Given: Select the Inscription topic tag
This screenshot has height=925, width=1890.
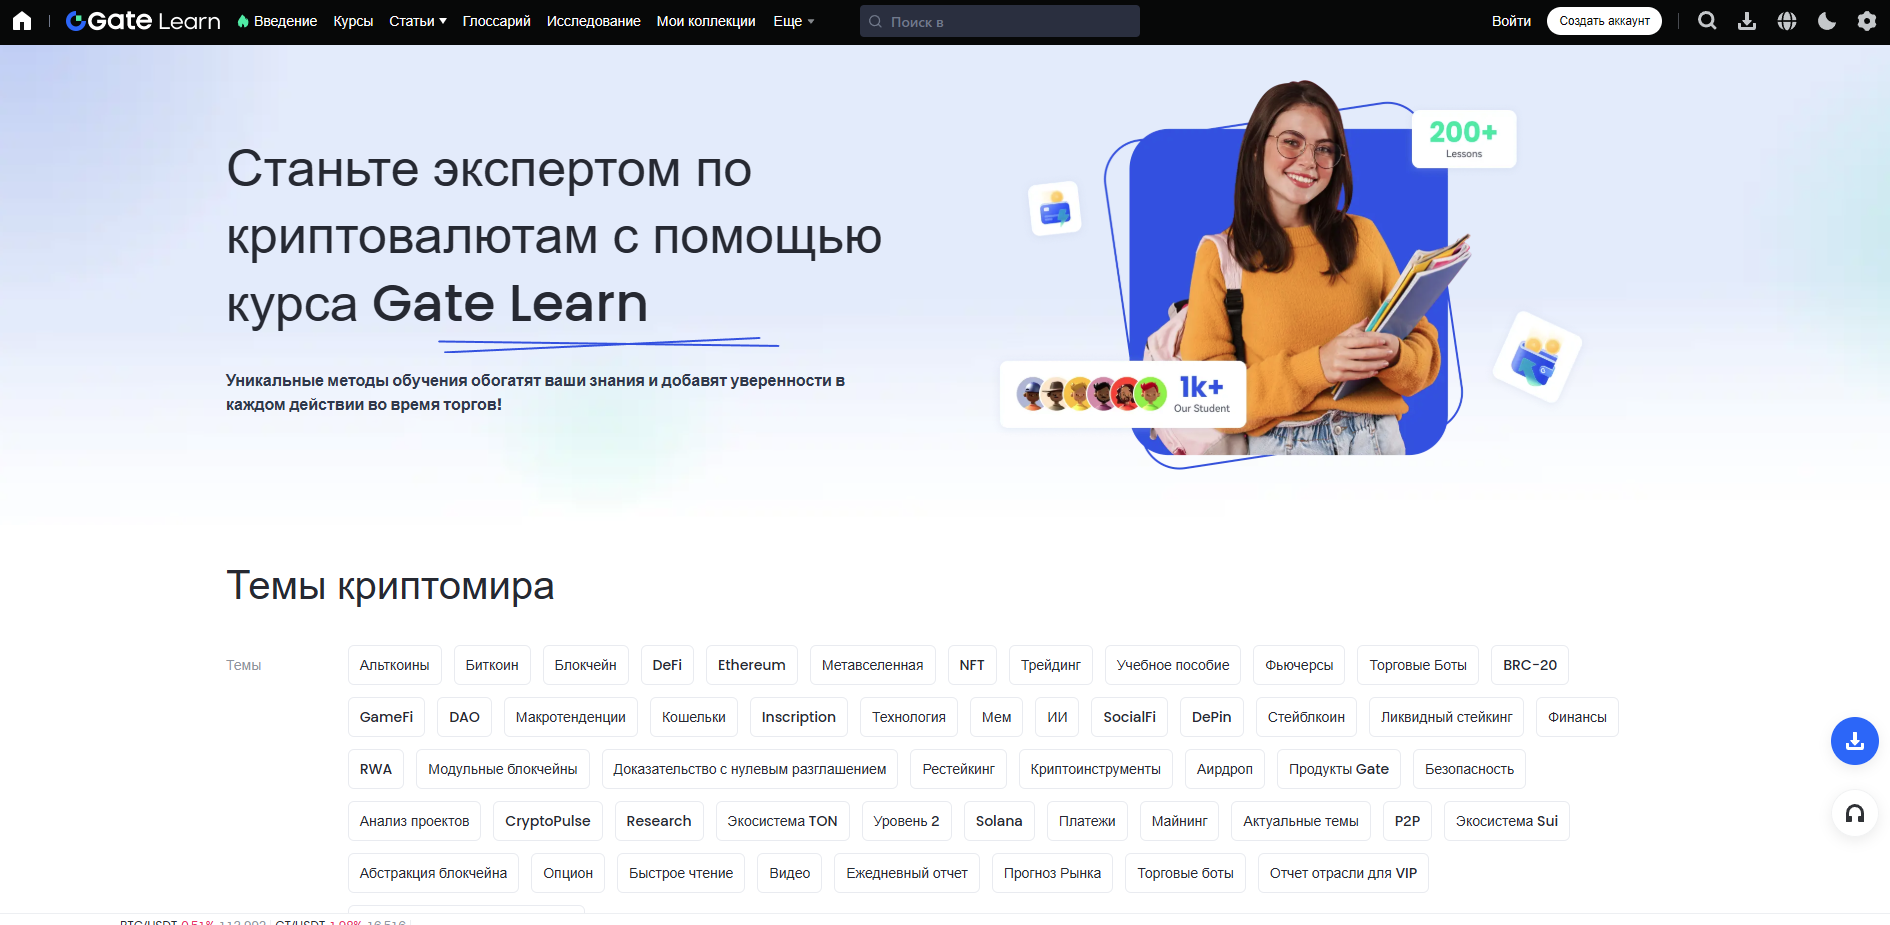Looking at the screenshot, I should (799, 717).
